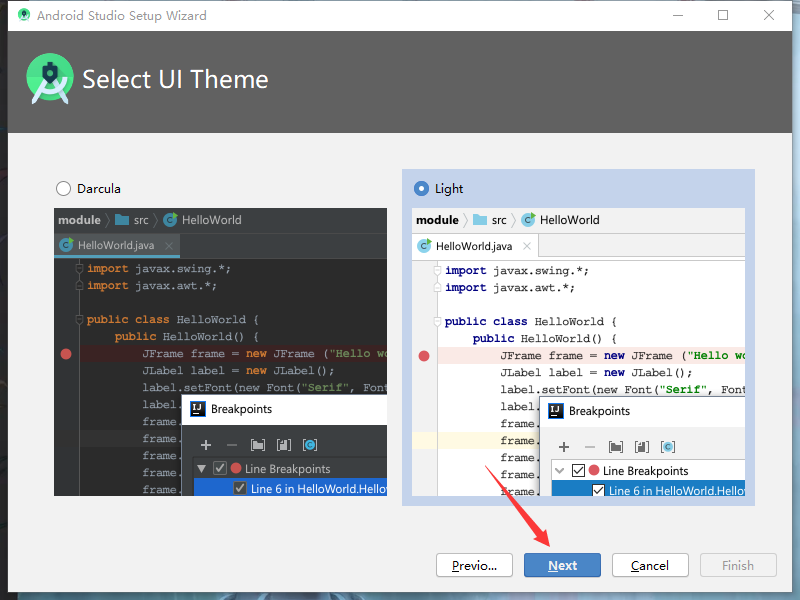
Task: Go back with the Previous button
Action: [x=474, y=565]
